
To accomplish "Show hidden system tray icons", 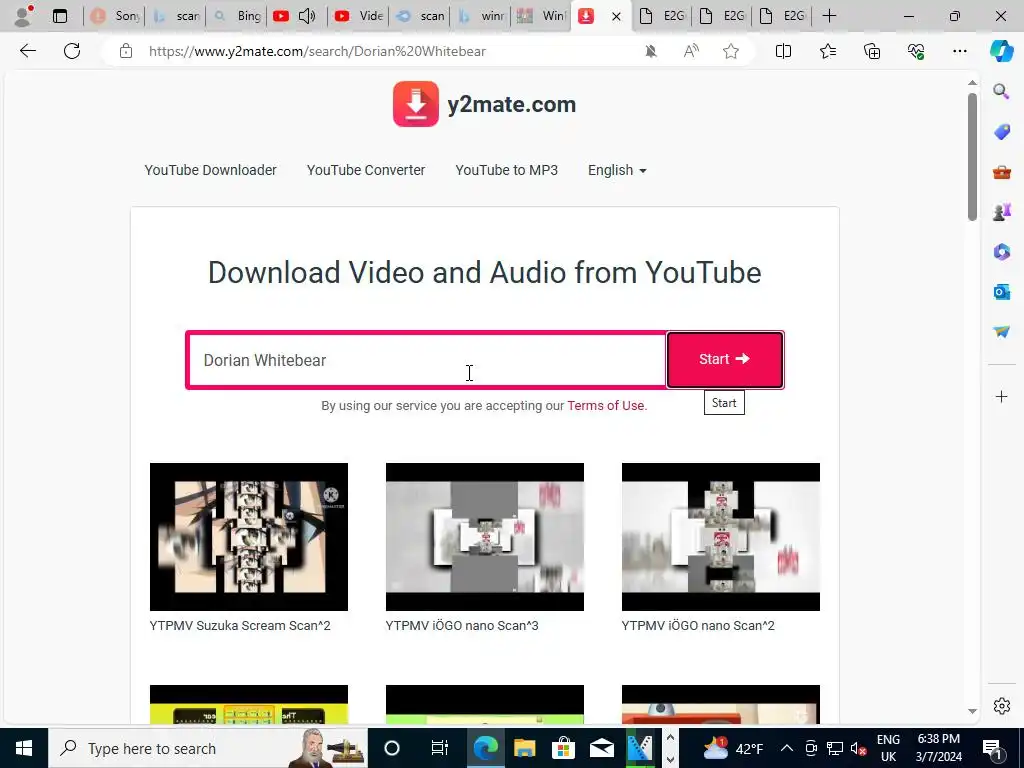I will pyautogui.click(x=786, y=748).
